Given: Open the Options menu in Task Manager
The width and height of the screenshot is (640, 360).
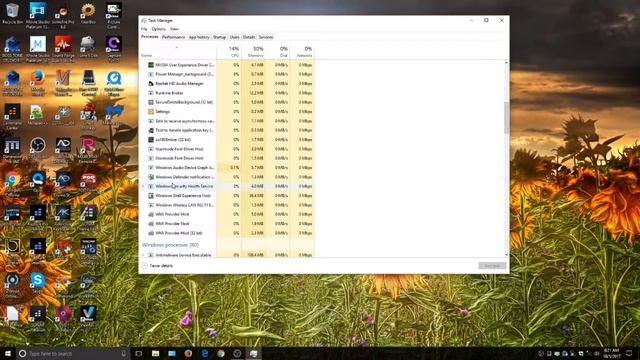Looking at the screenshot, I should (158, 29).
